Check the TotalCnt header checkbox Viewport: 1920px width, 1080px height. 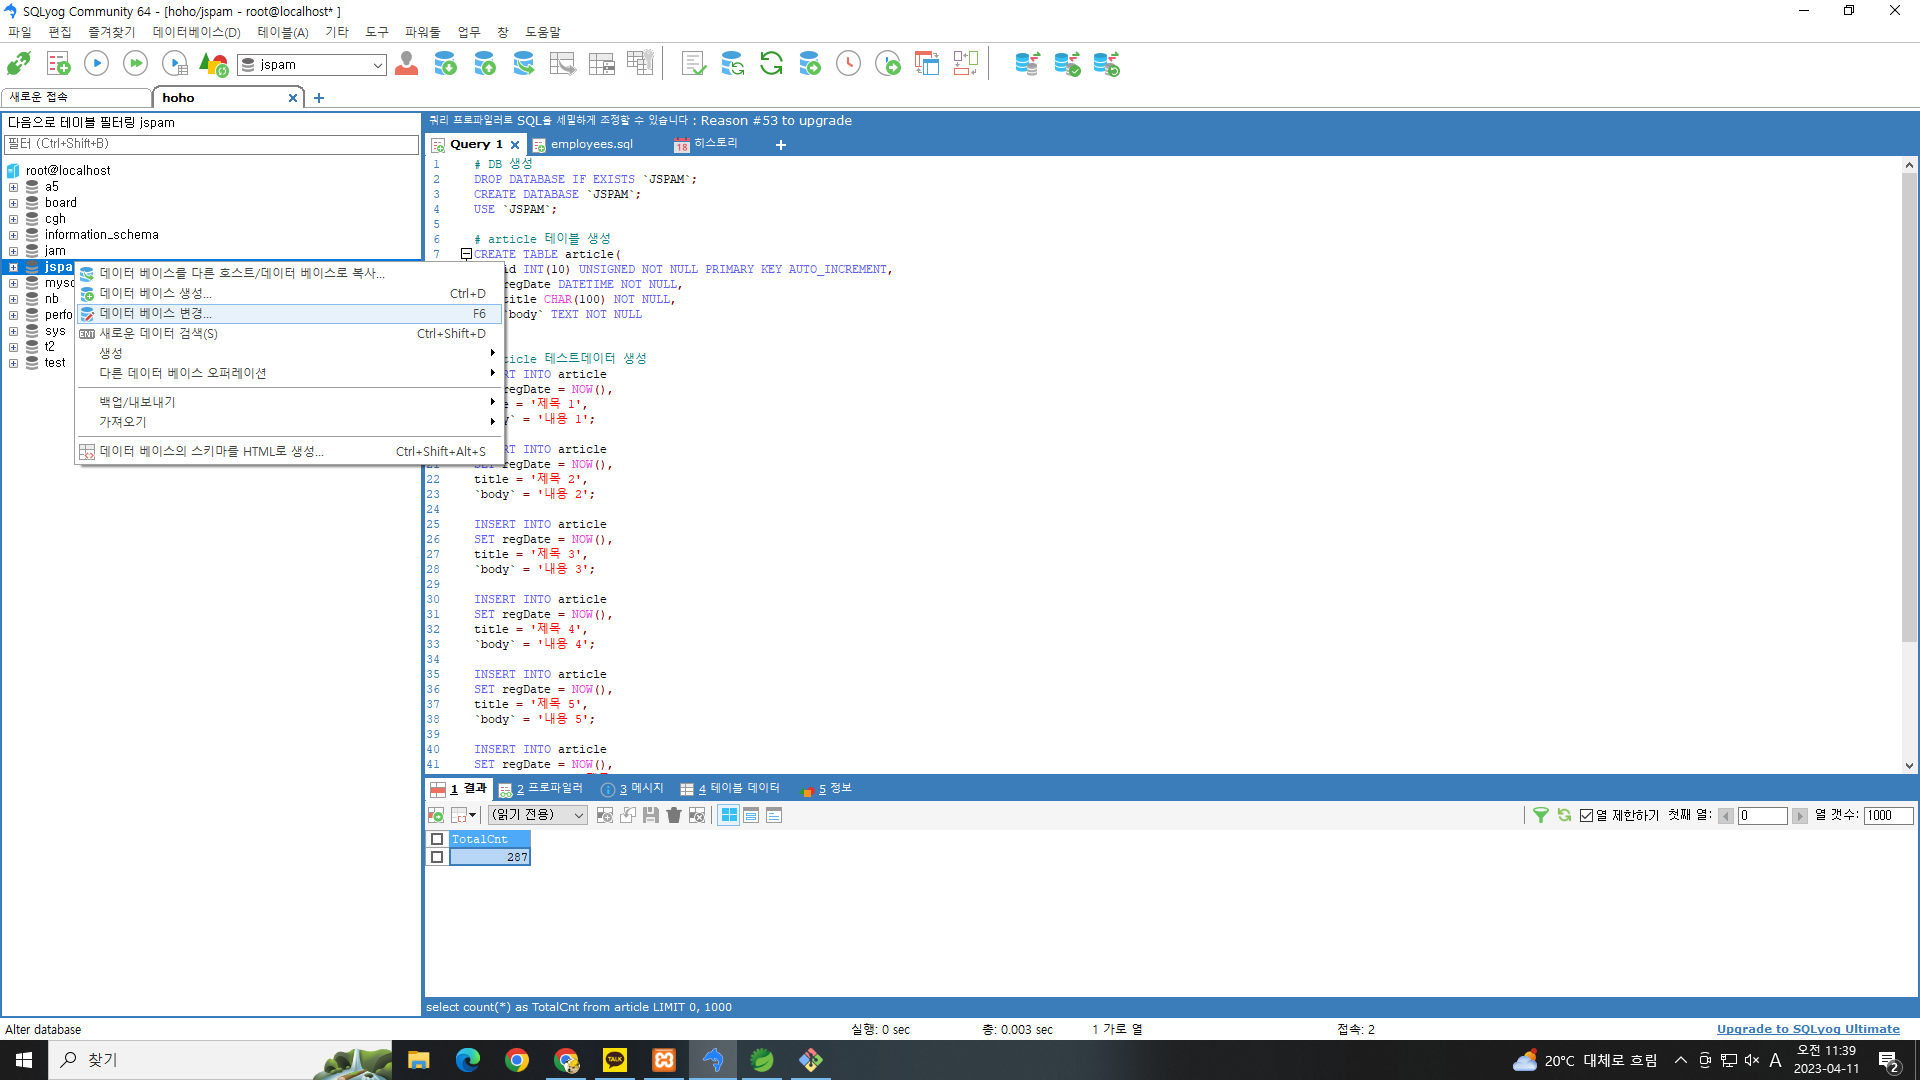pos(437,840)
